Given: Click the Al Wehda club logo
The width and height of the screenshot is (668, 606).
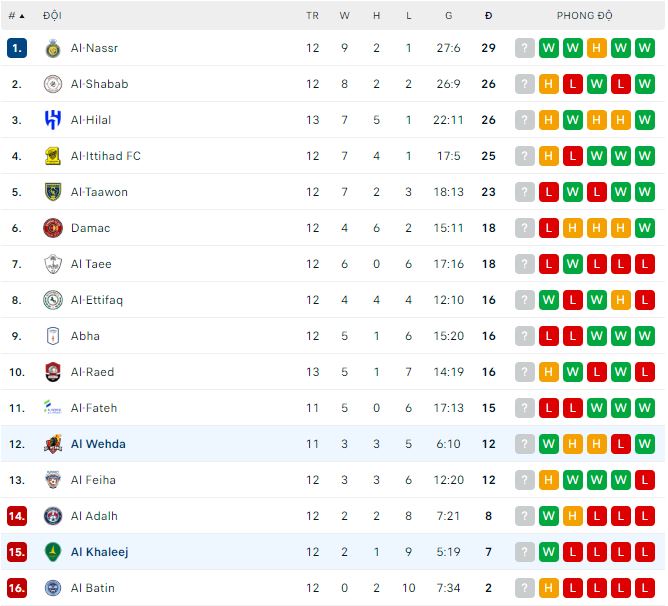Looking at the screenshot, I should click(x=53, y=444).
